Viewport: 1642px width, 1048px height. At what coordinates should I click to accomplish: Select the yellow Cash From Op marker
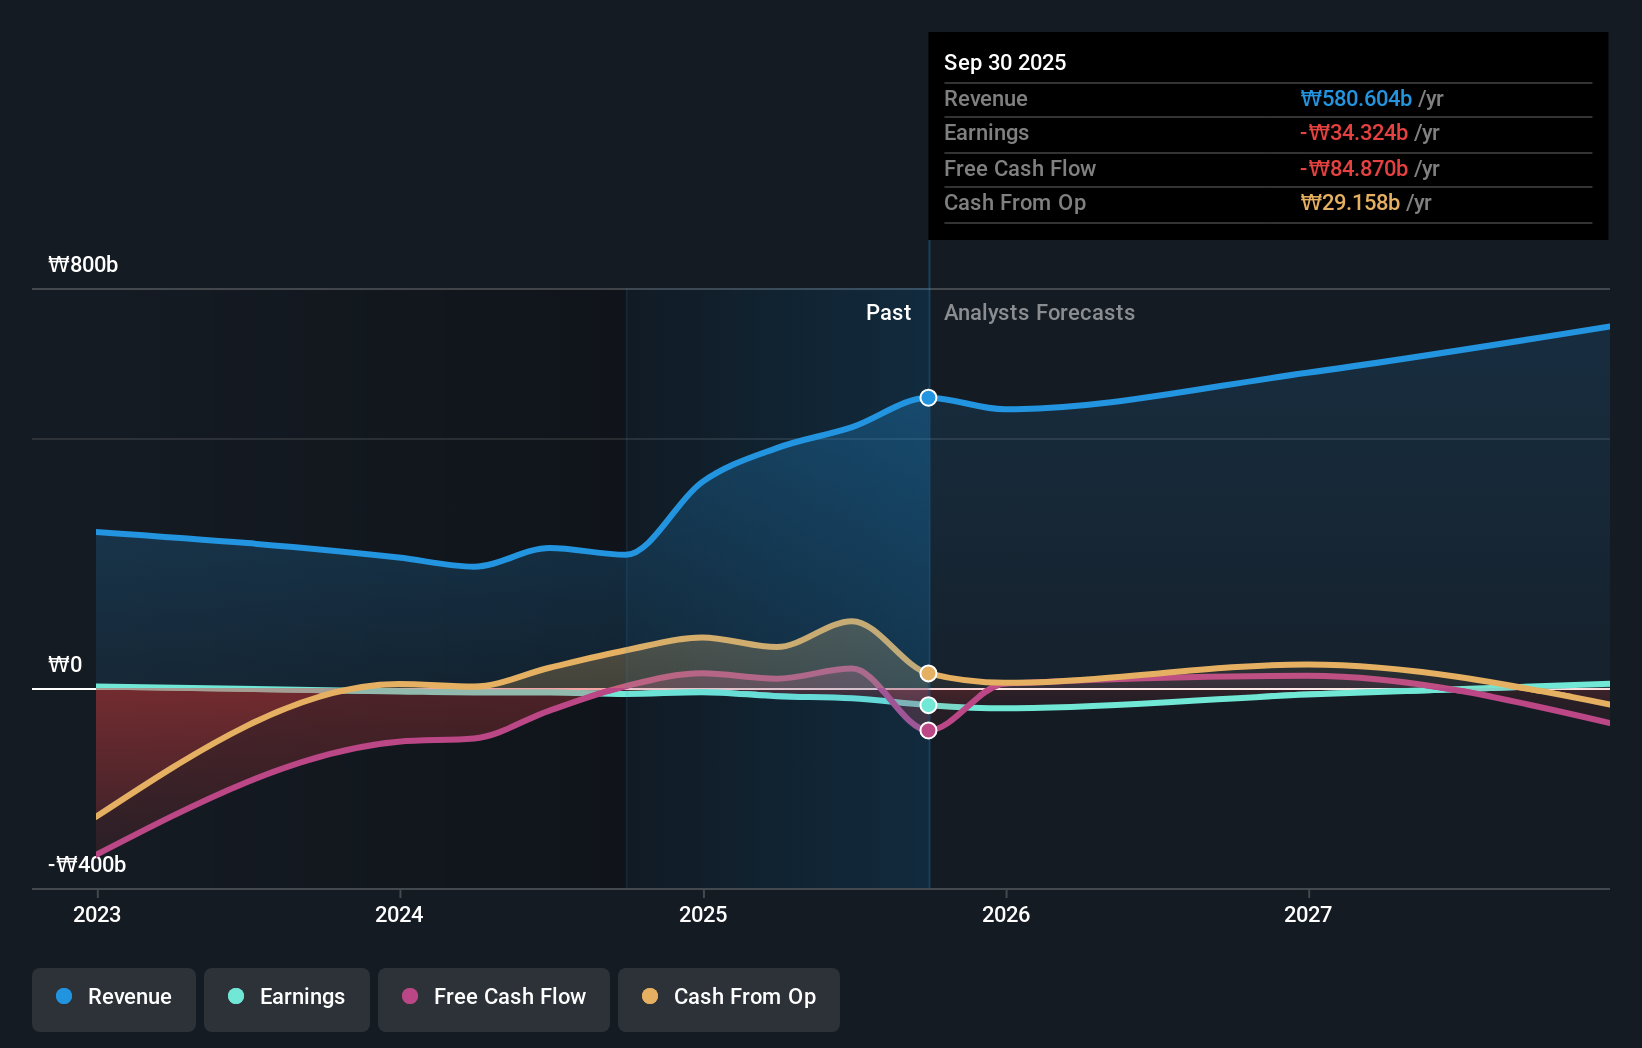pyautogui.click(x=928, y=673)
